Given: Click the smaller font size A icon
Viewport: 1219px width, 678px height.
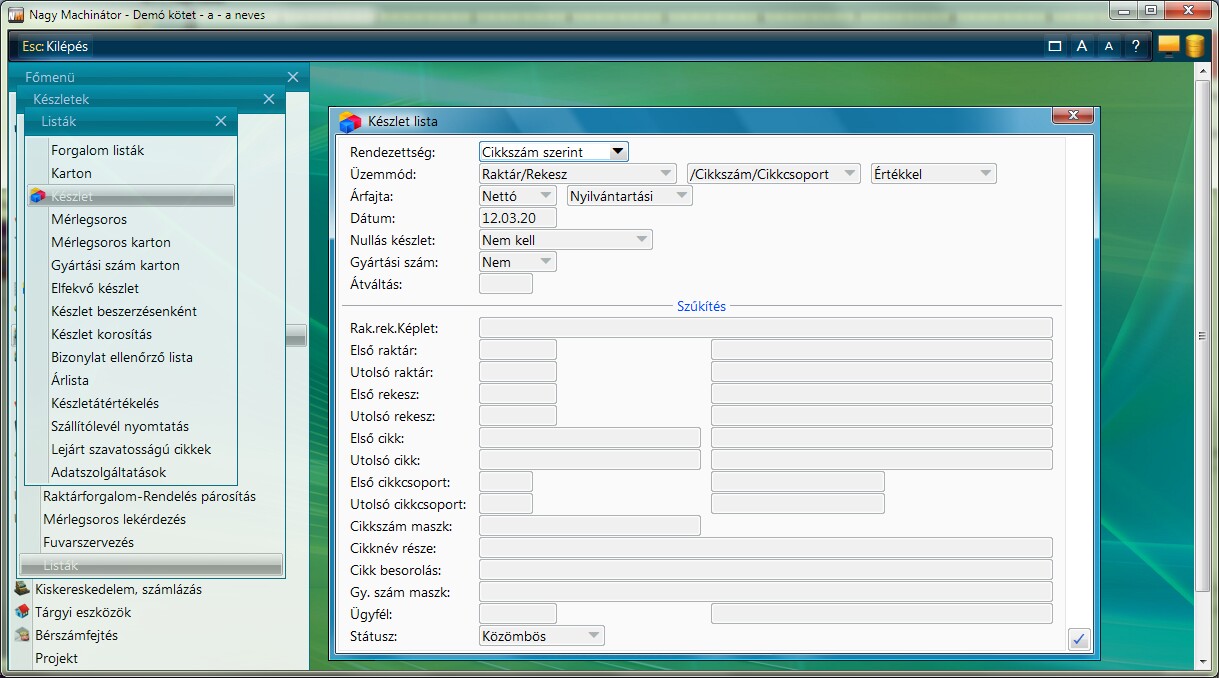Looking at the screenshot, I should coord(1108,46).
